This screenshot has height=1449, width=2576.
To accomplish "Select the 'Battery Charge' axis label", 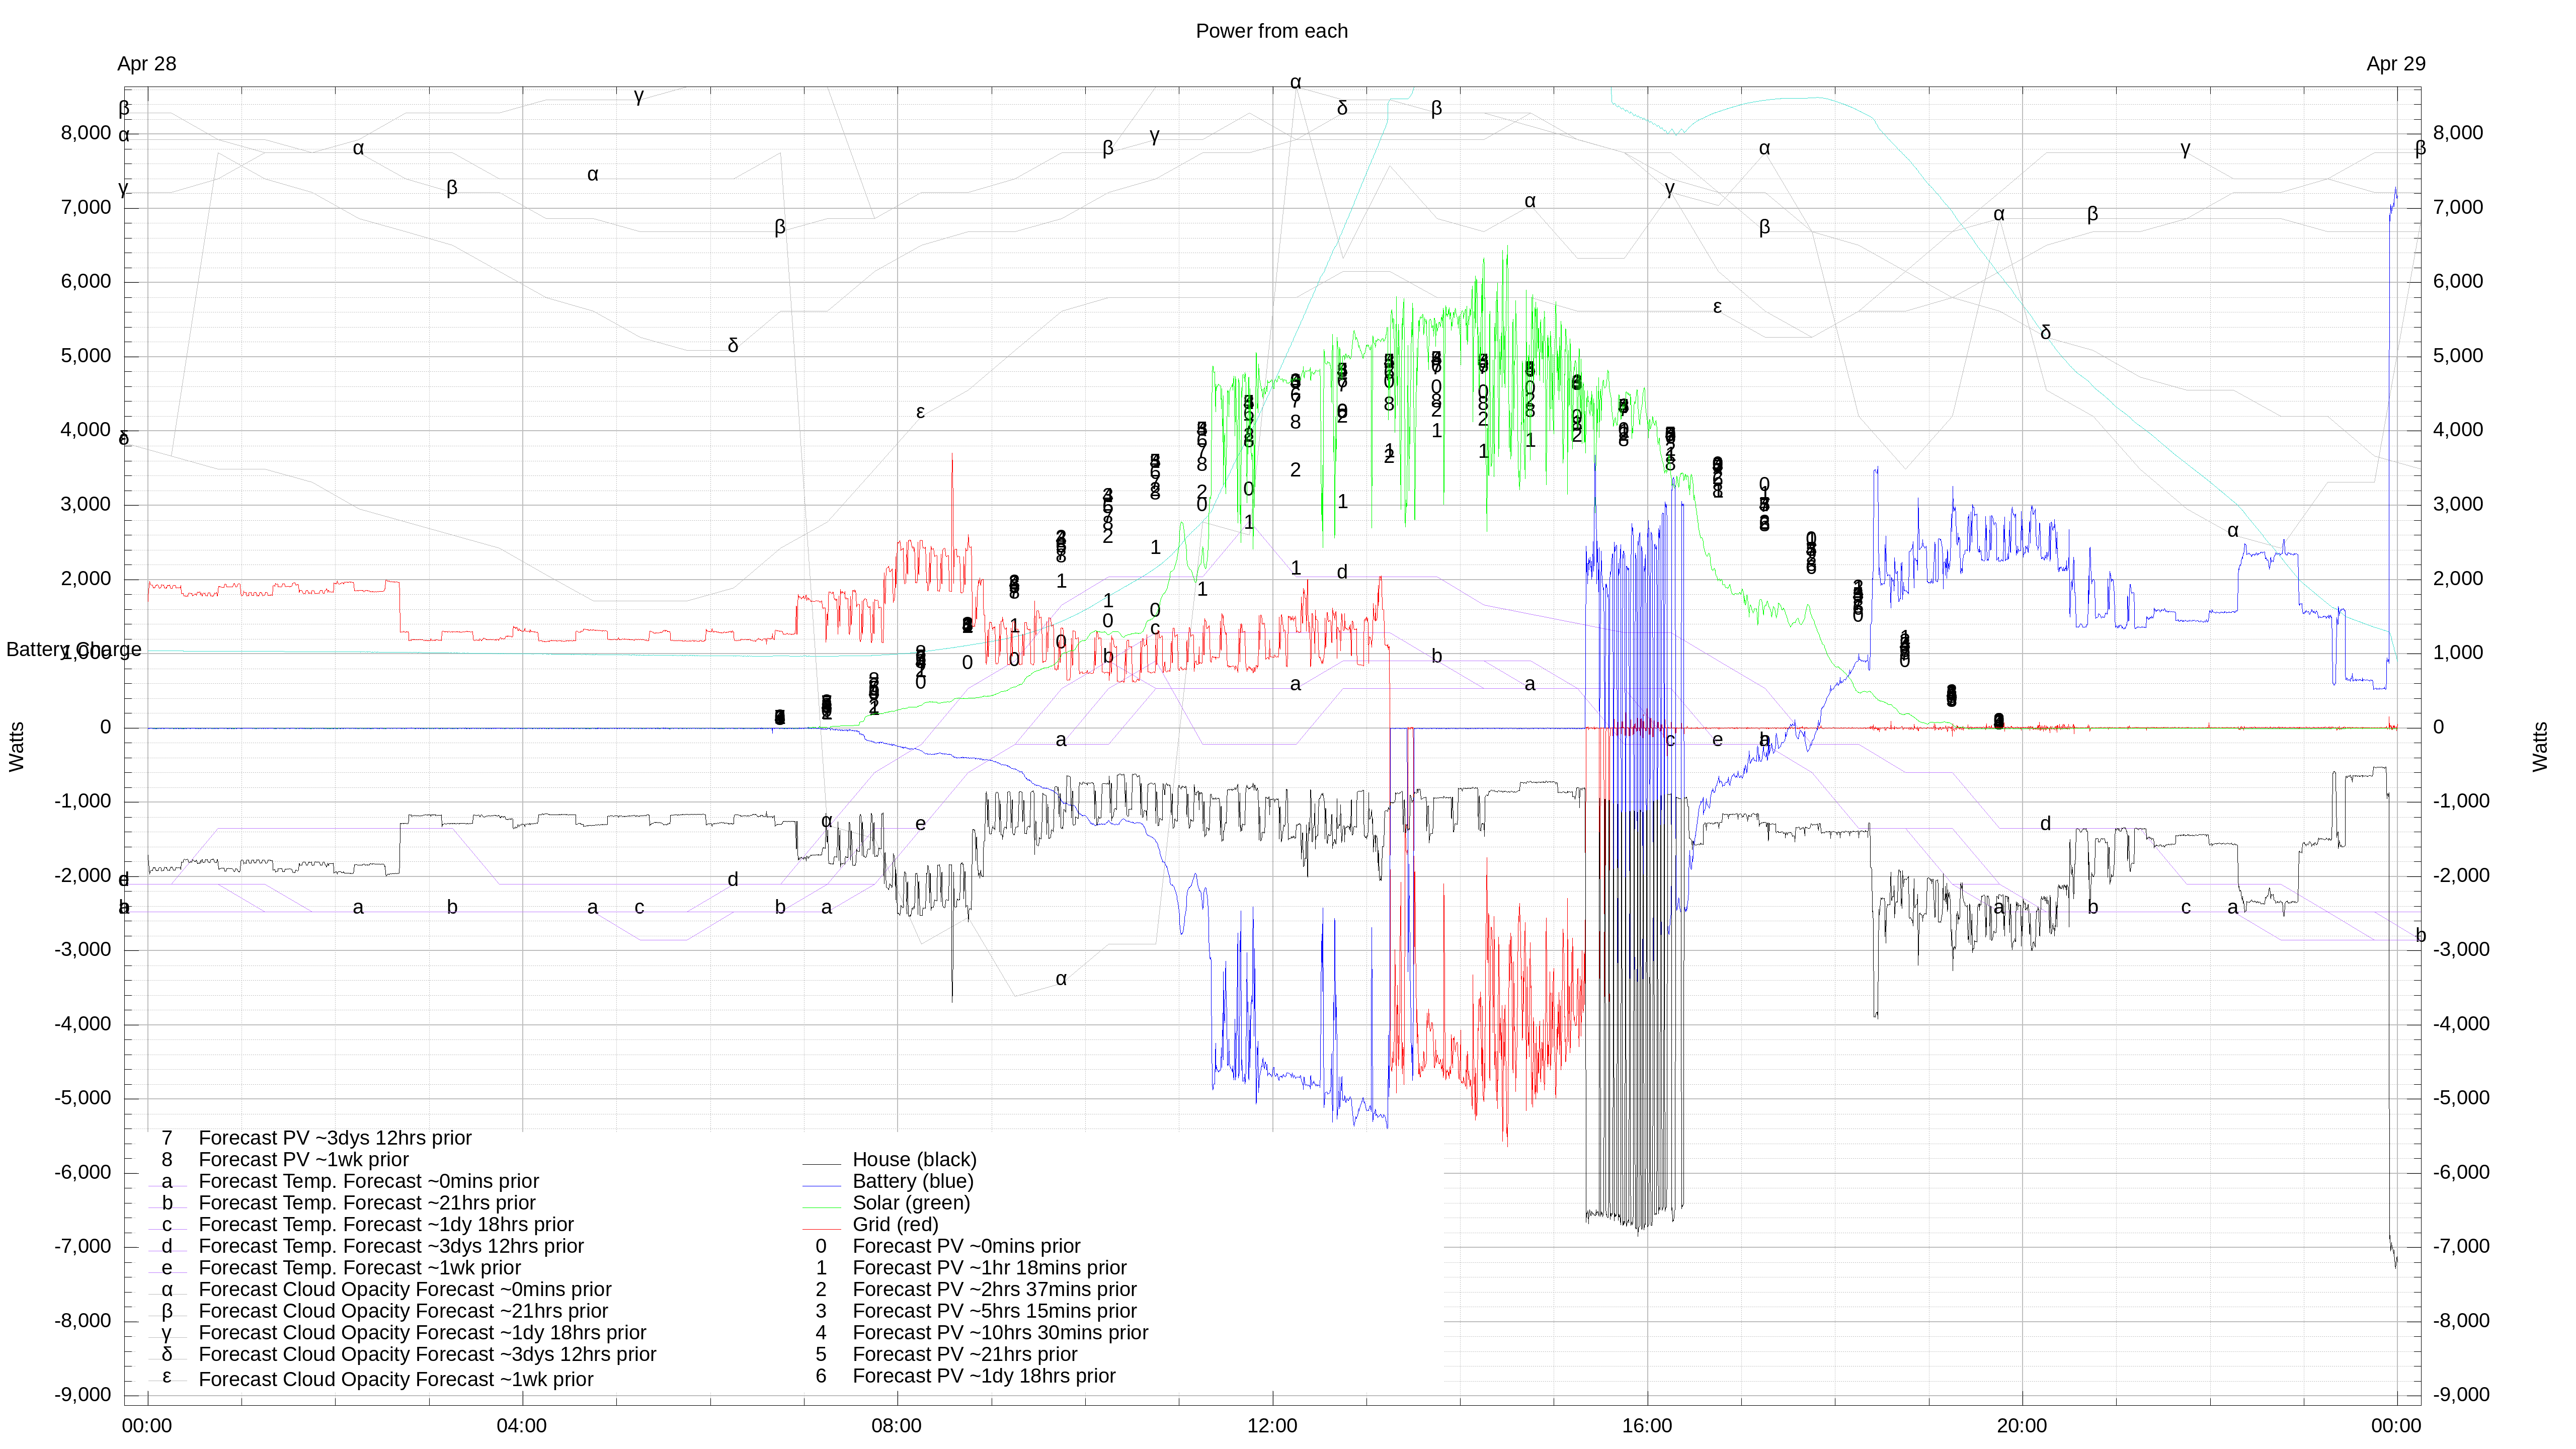I will 73,650.
